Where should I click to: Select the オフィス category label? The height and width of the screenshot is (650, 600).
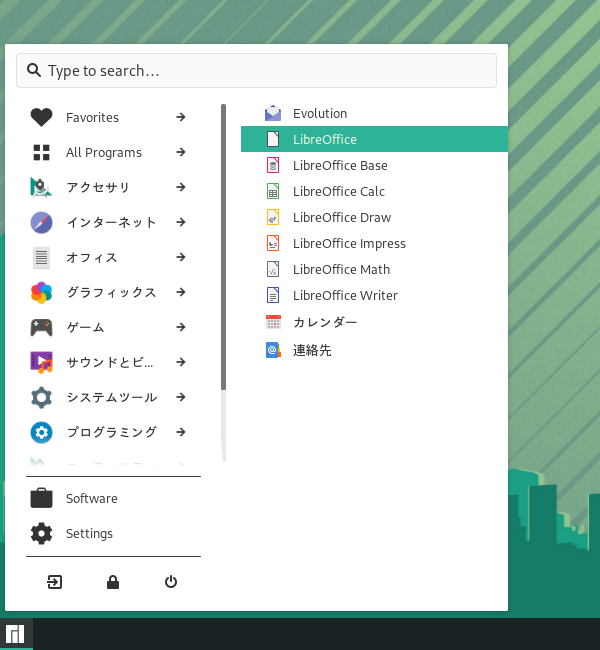click(92, 257)
